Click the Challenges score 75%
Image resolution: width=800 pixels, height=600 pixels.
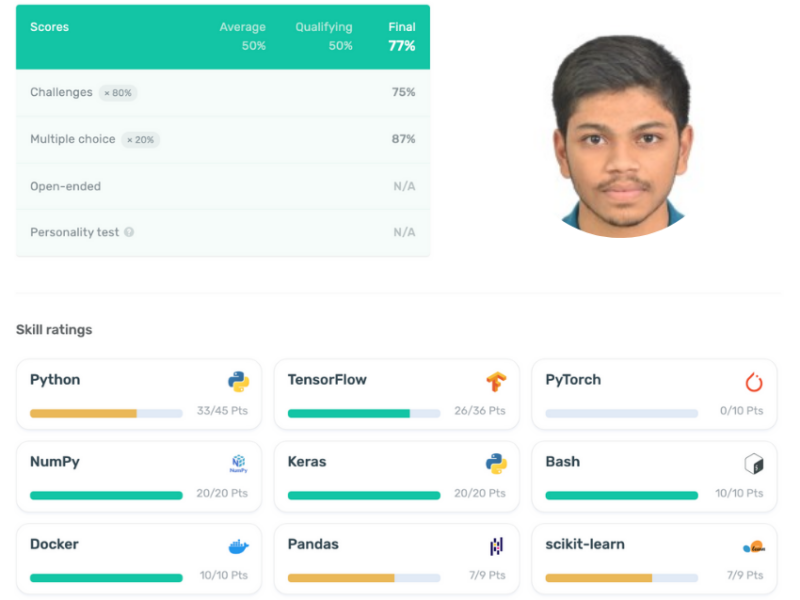[x=404, y=92]
